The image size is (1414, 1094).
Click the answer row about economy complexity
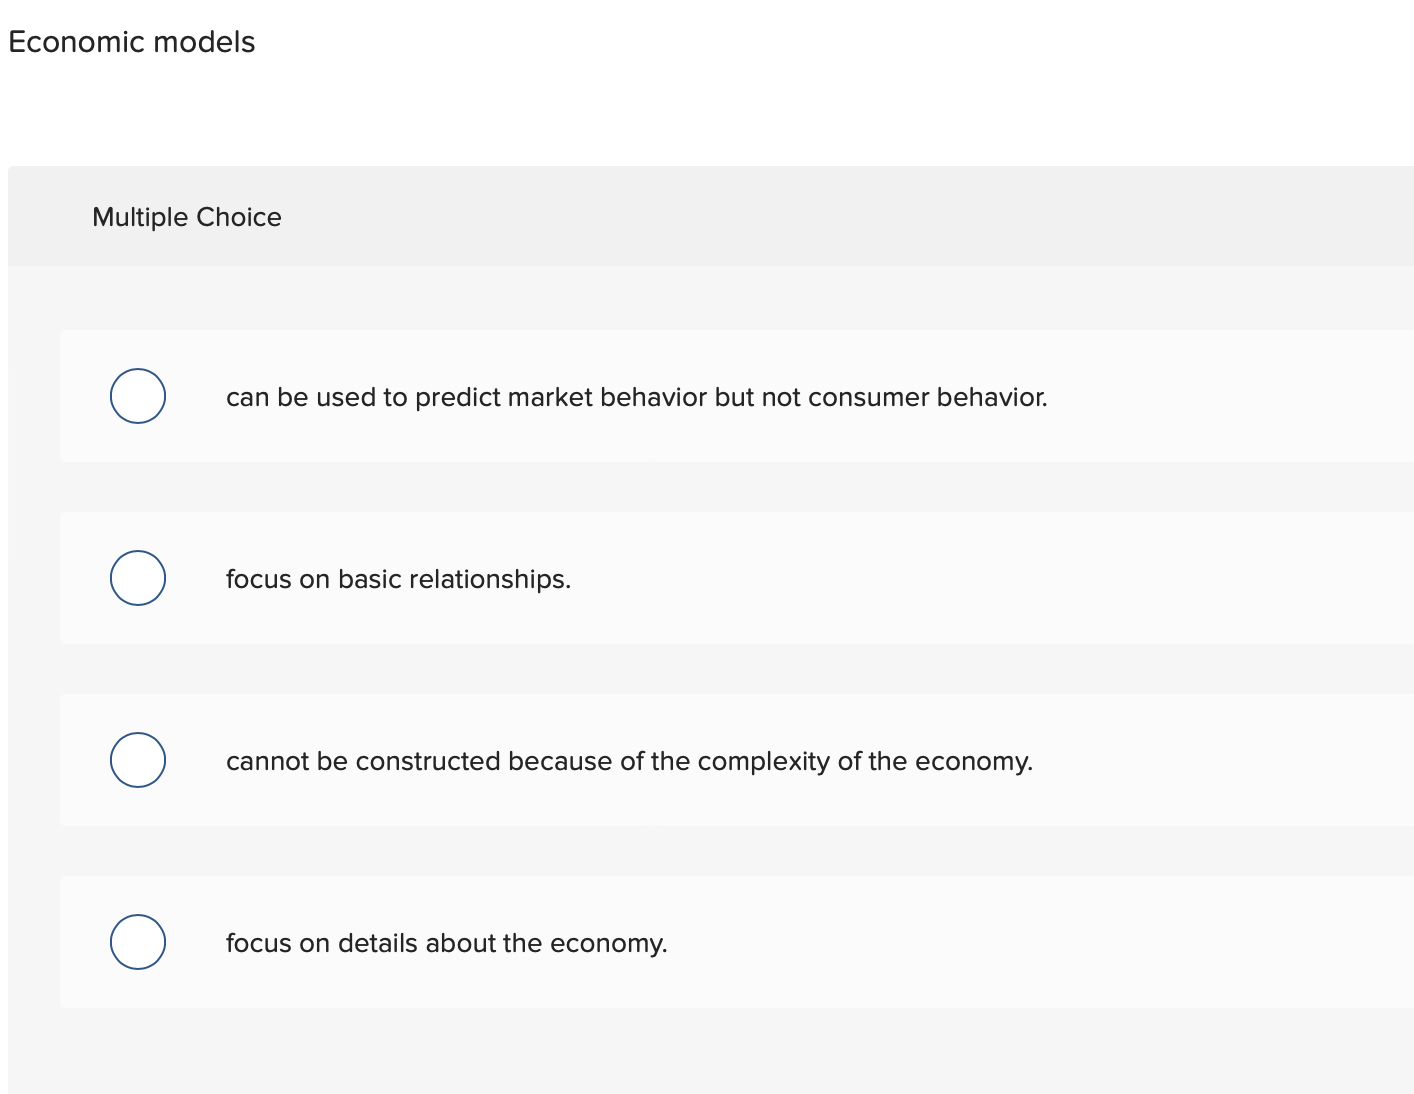[x=700, y=760]
